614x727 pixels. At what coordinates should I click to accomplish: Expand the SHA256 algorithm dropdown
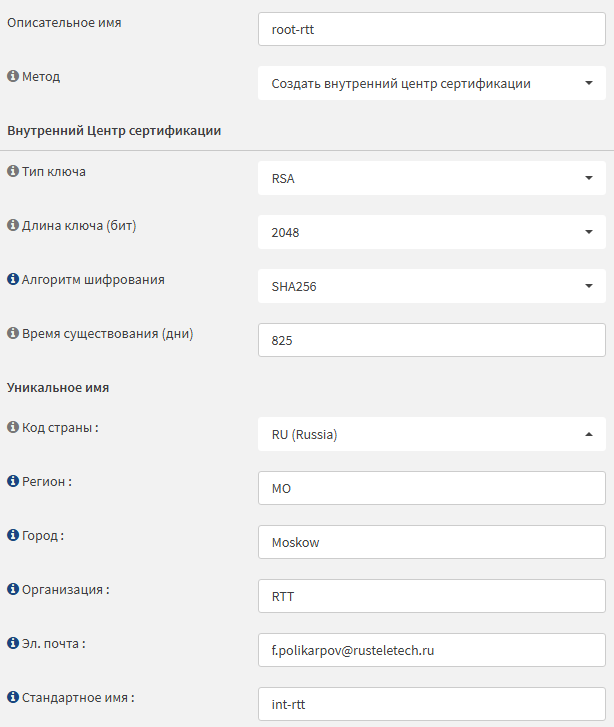(432, 286)
